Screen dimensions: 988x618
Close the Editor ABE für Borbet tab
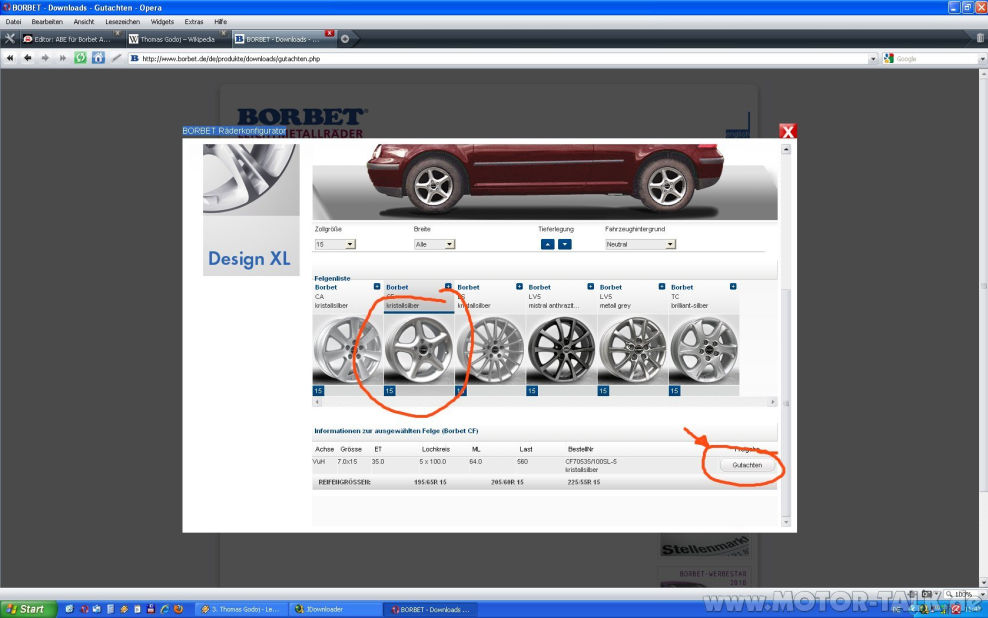tap(117, 33)
